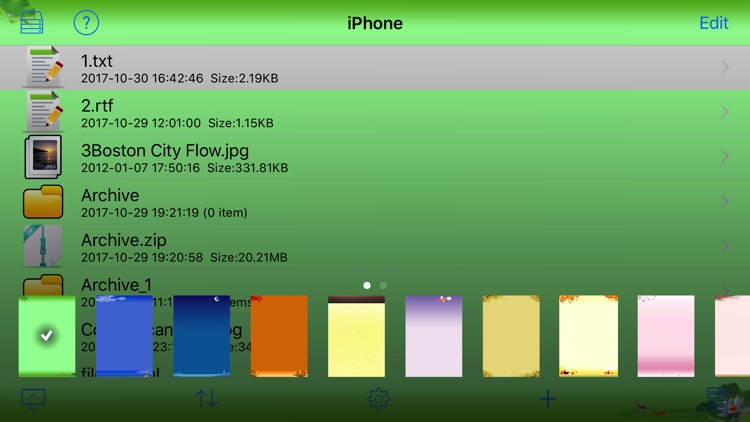750x422 pixels.
Task: Click the 1.txt date 2017-10-30 16:42:46
Action: (142, 78)
